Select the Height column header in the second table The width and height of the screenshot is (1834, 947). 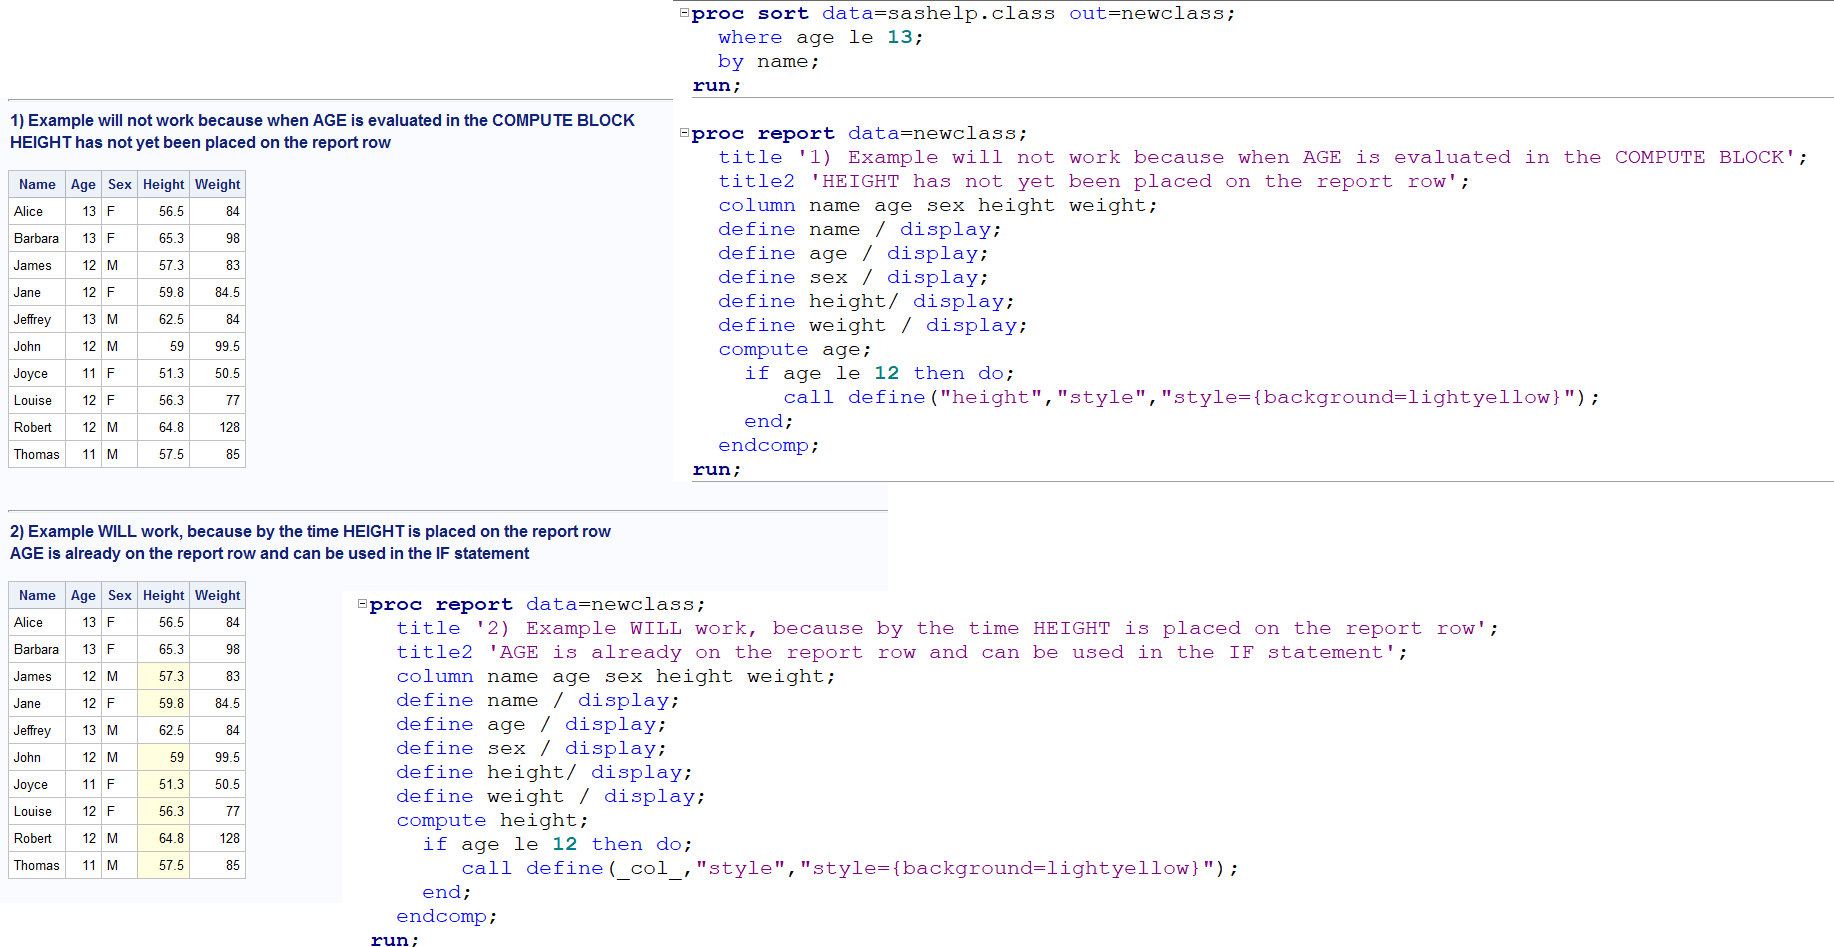pos(163,595)
